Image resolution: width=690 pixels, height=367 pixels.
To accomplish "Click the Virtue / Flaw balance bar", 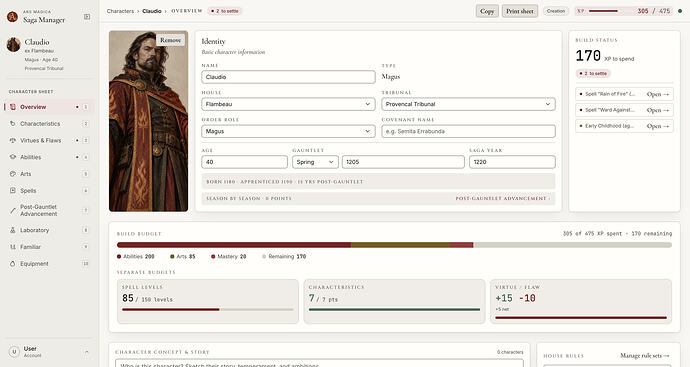I will (581, 317).
